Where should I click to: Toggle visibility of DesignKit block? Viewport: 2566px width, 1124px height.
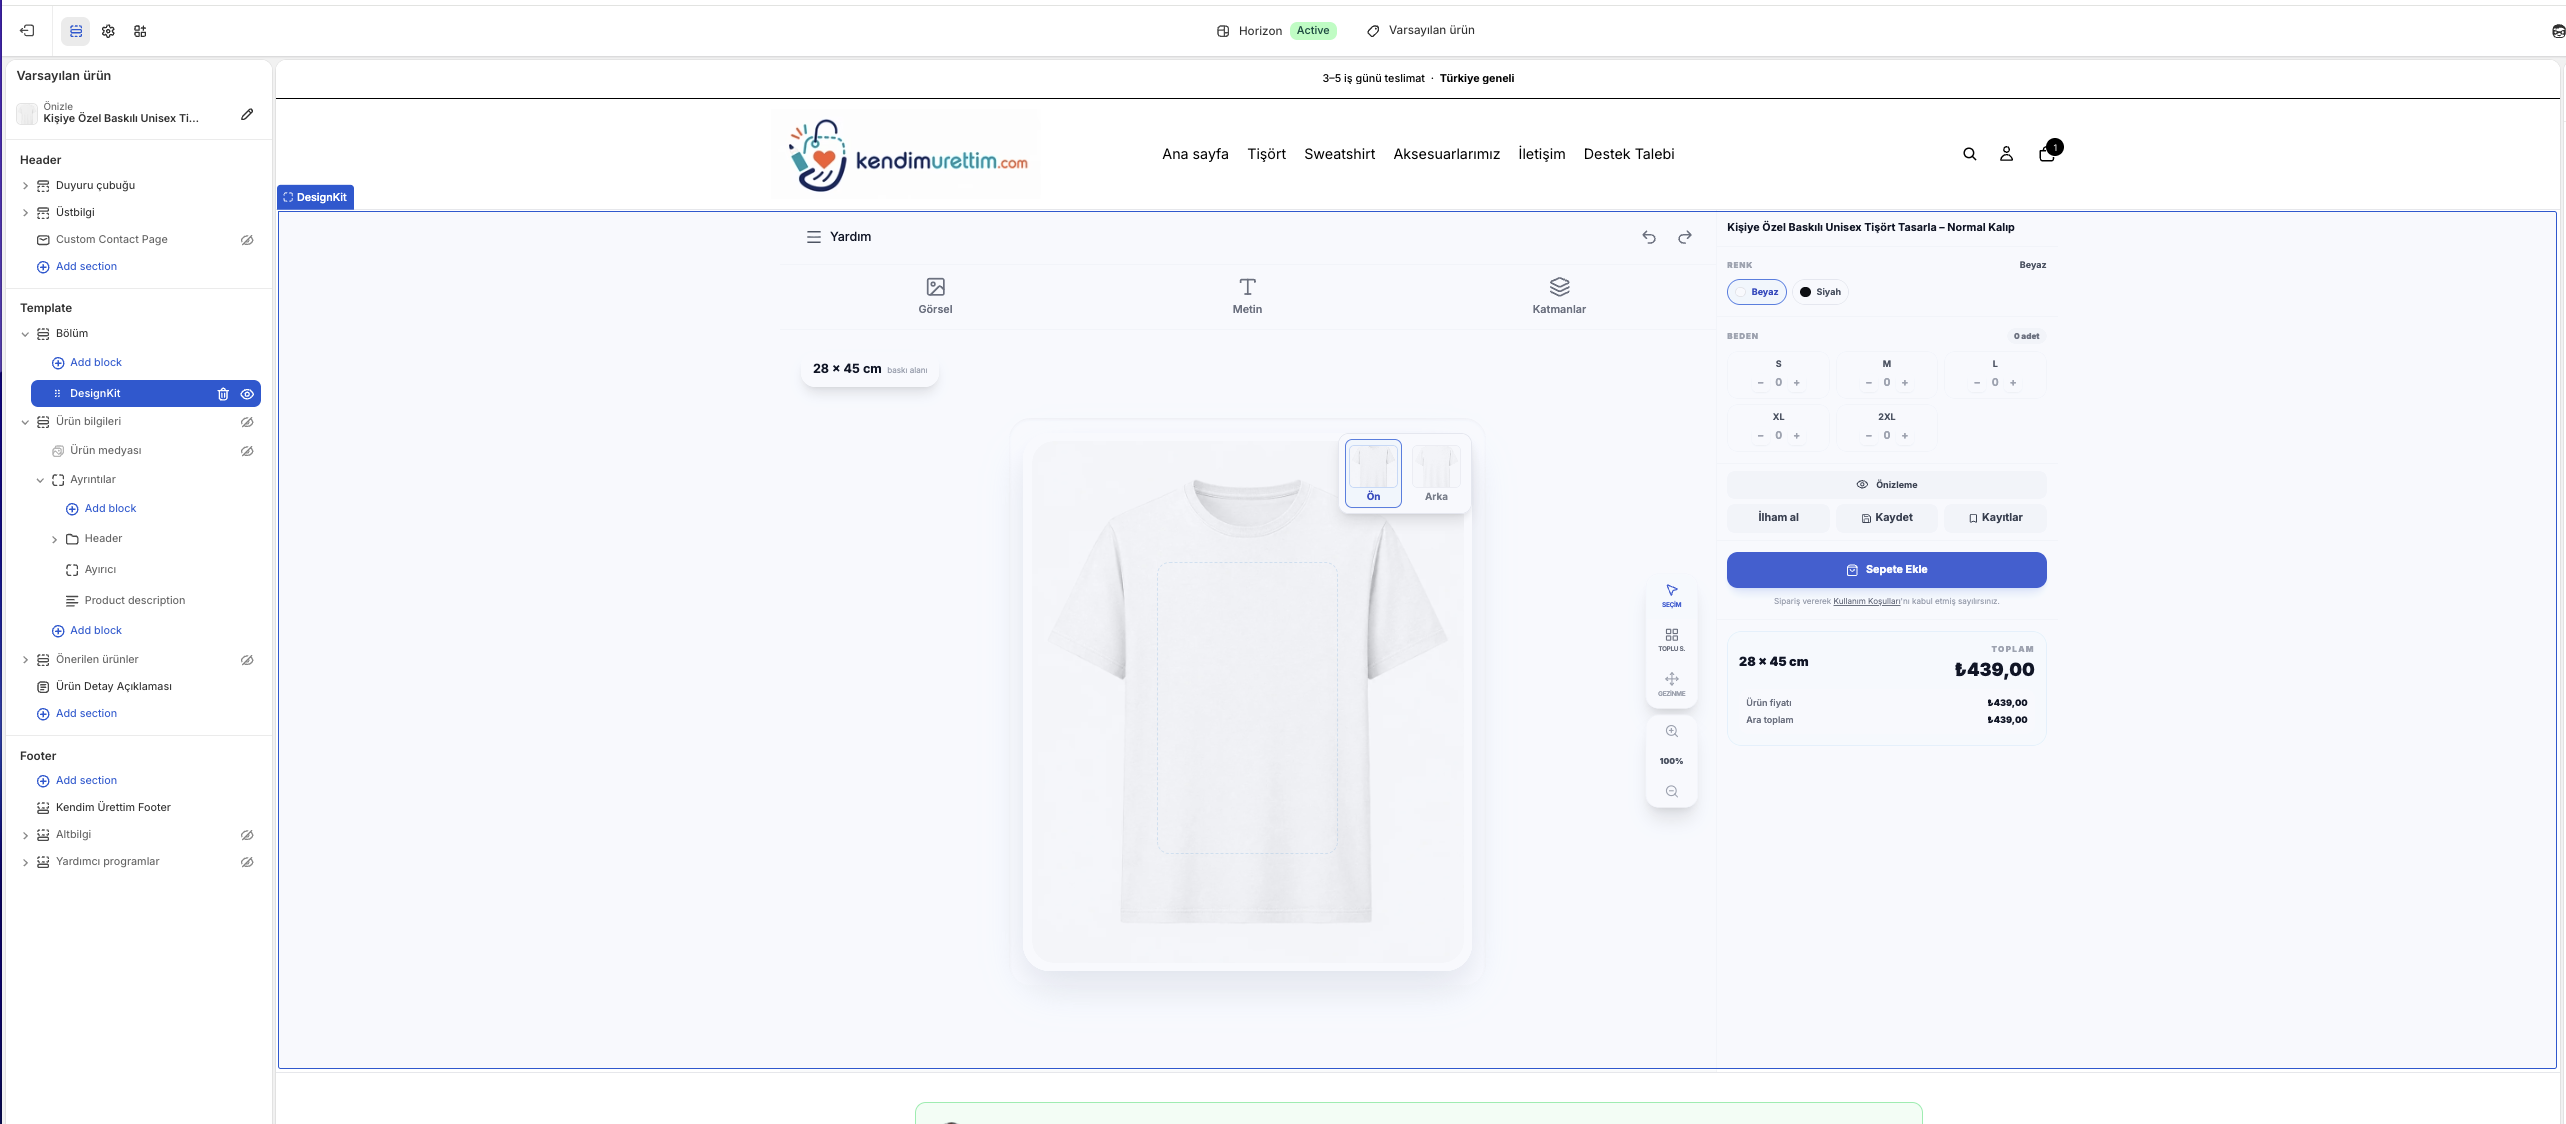coord(247,394)
